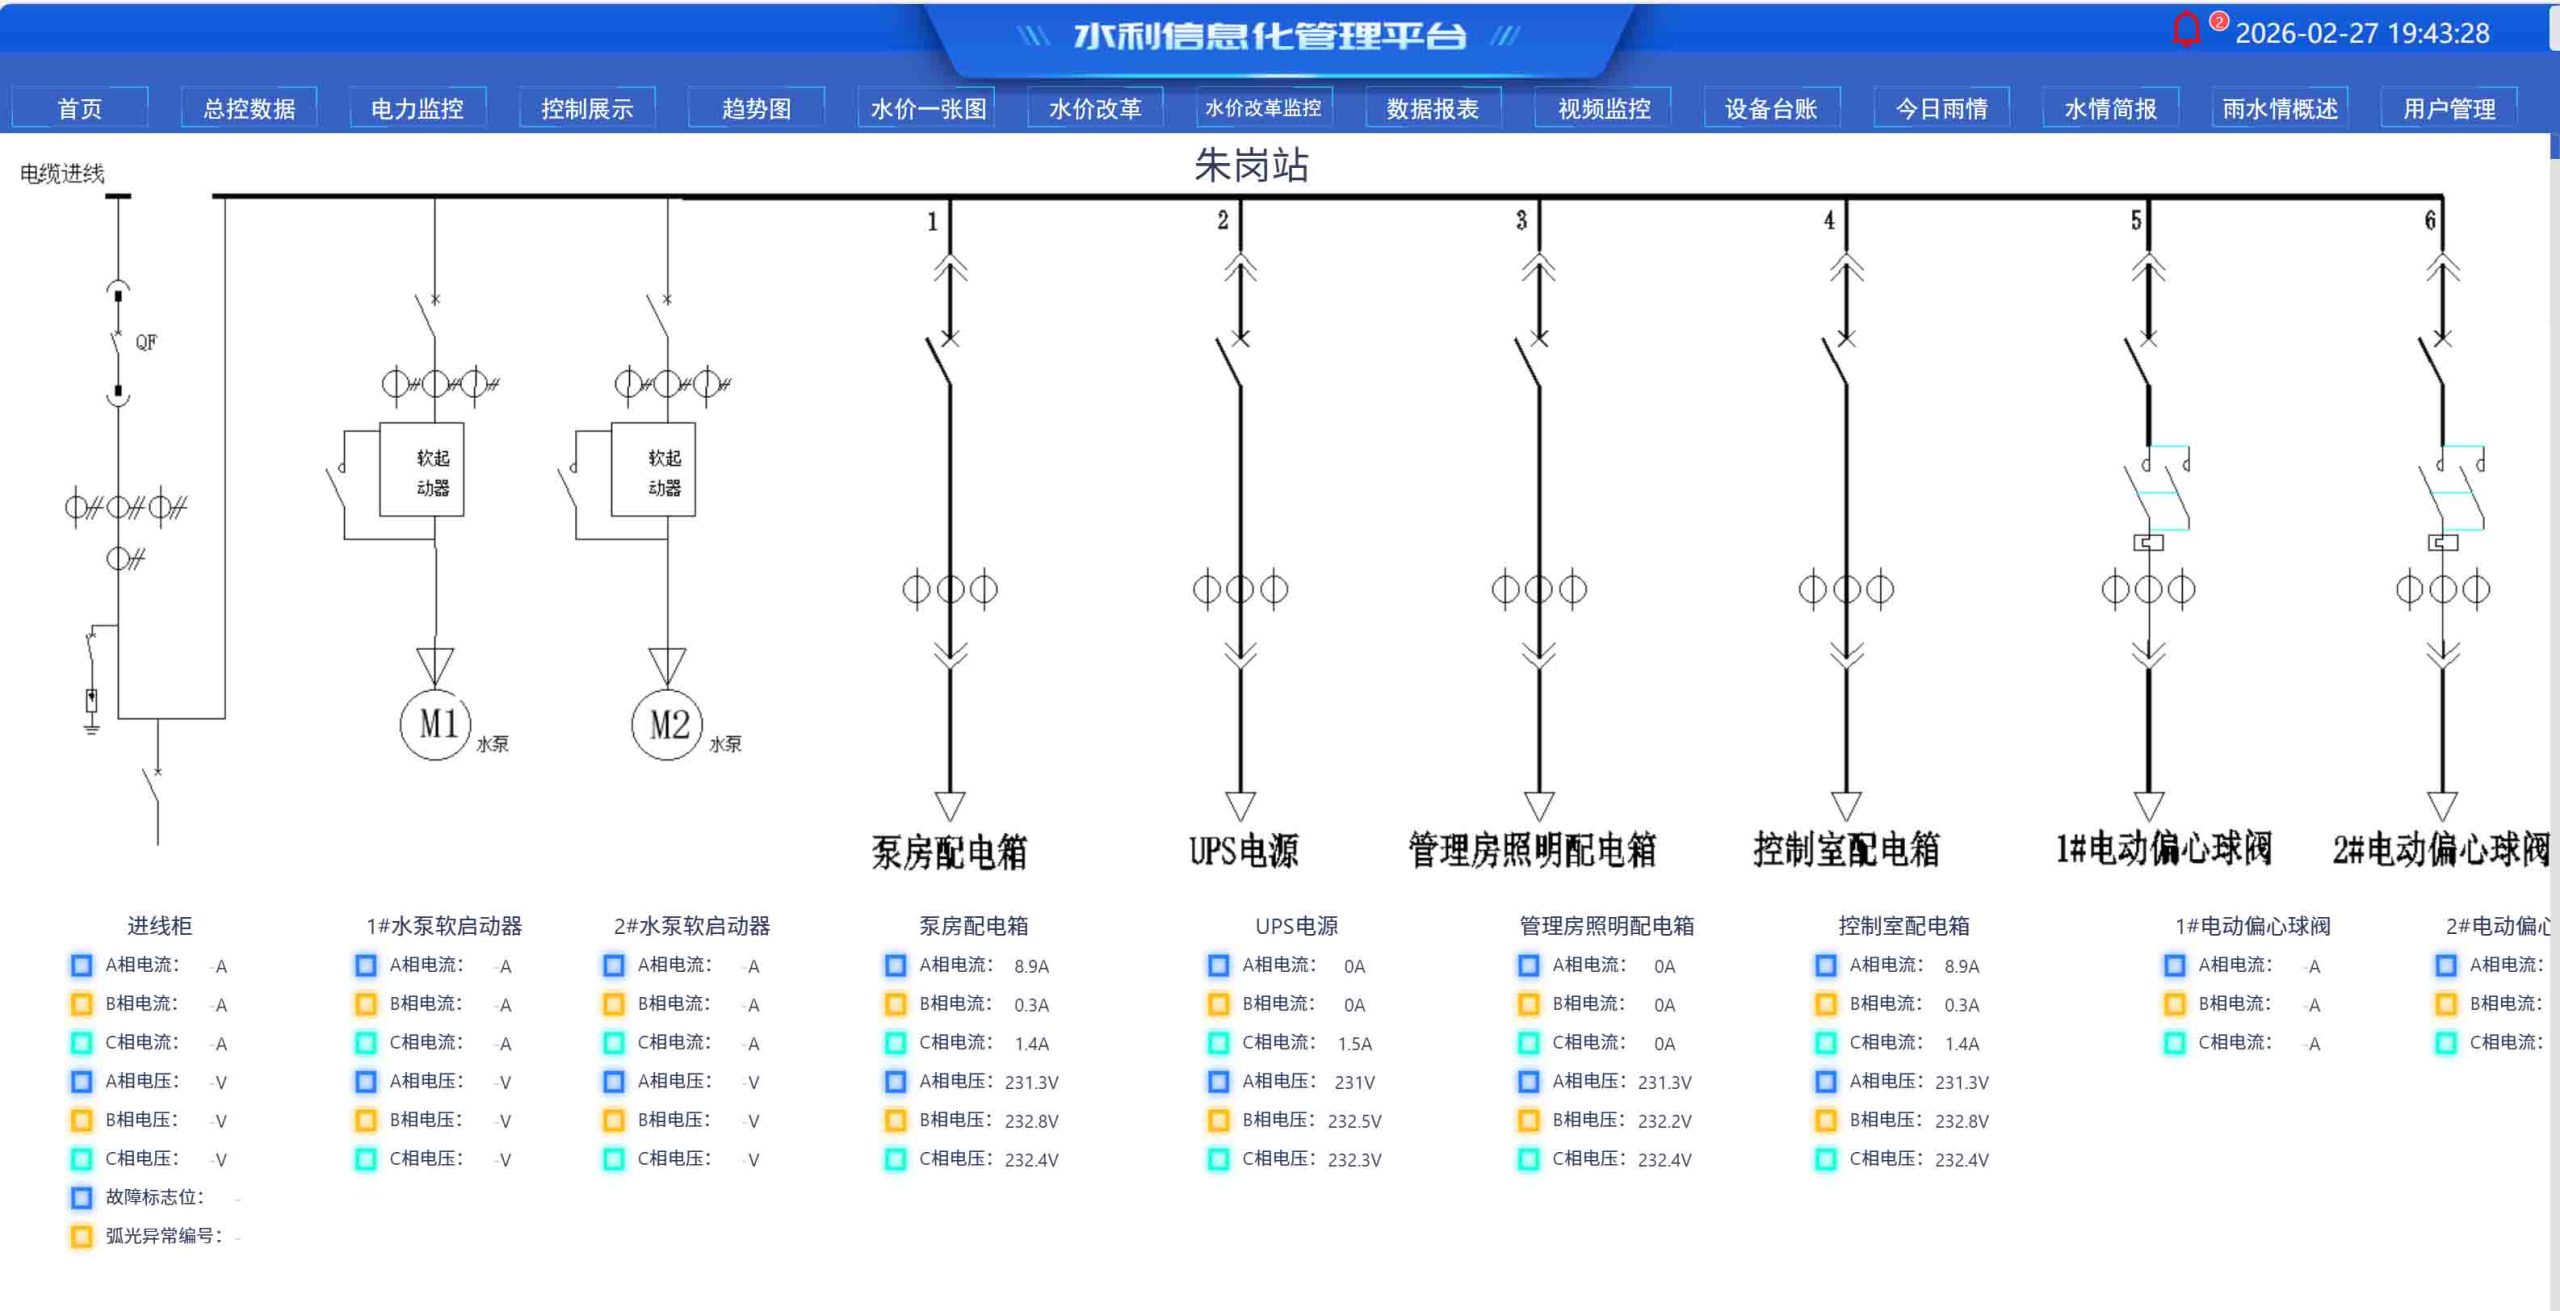
Task: Click the 管理房照明配电箱 diagram label
Action: (1532, 850)
